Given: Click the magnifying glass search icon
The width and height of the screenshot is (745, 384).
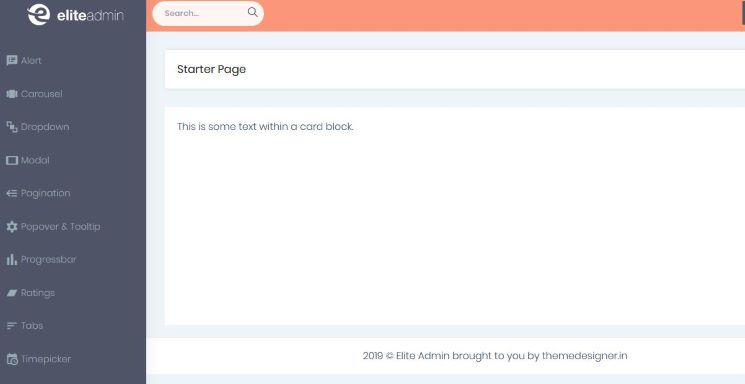Looking at the screenshot, I should tap(253, 12).
